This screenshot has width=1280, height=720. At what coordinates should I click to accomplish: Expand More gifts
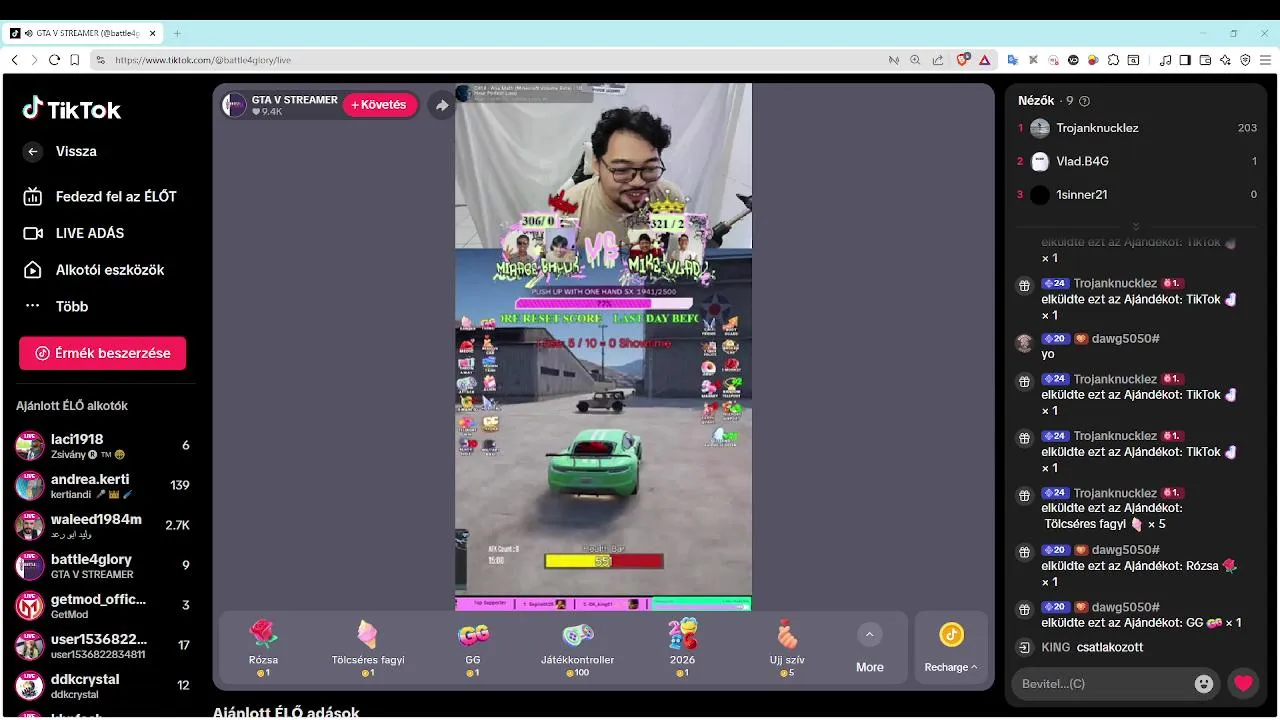pos(870,648)
